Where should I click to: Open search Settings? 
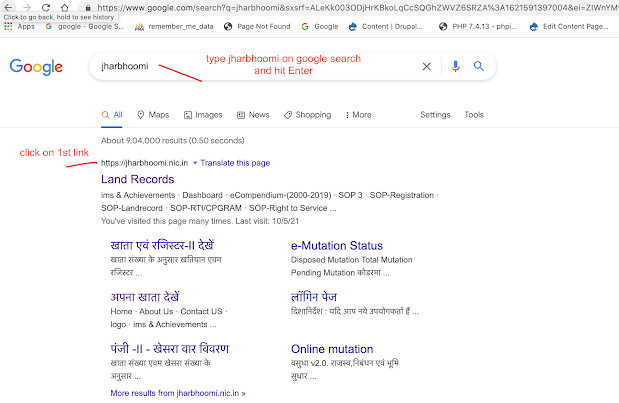435,115
